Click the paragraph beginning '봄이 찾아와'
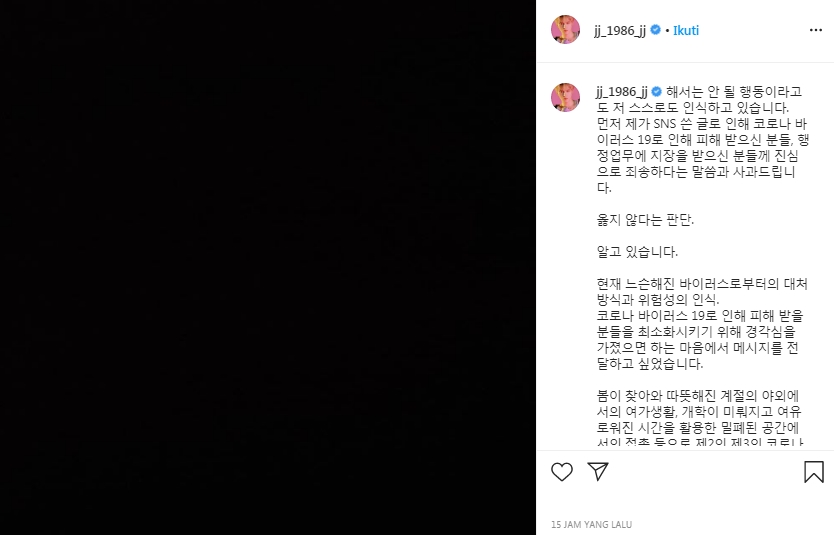Screen dimensions: 834x535 tap(699, 419)
